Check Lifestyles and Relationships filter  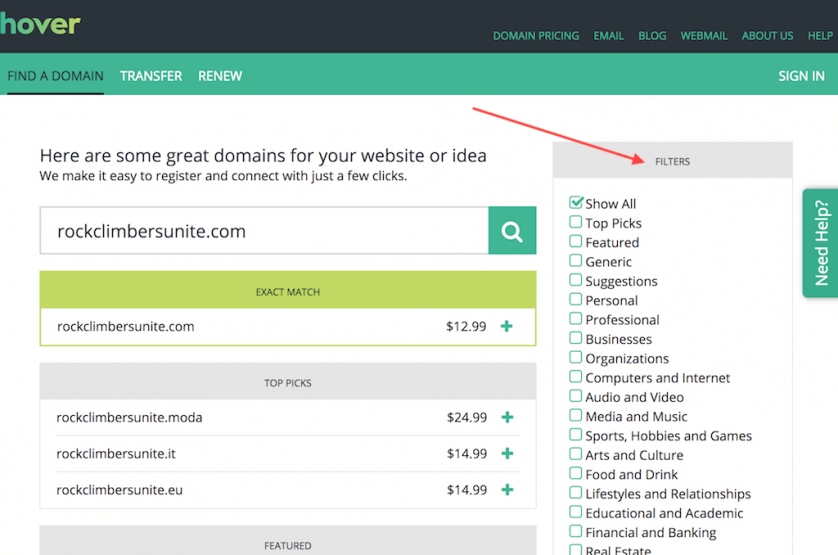(x=576, y=492)
